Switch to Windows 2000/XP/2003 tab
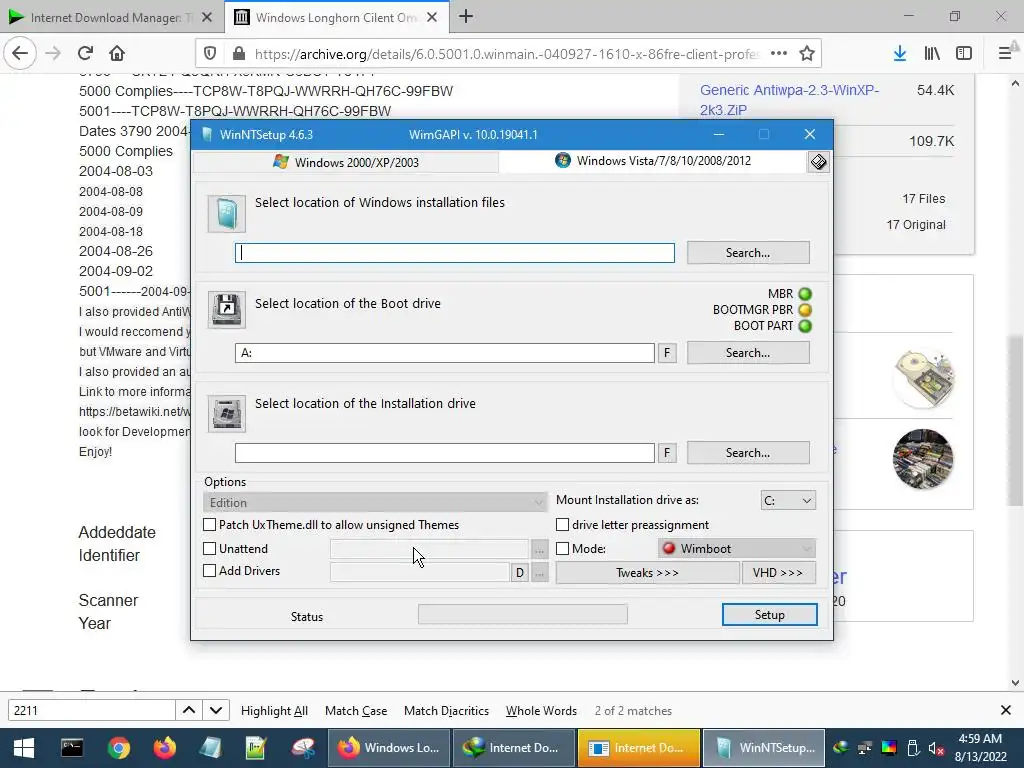Screen dimensions: 1024x768 (346, 163)
